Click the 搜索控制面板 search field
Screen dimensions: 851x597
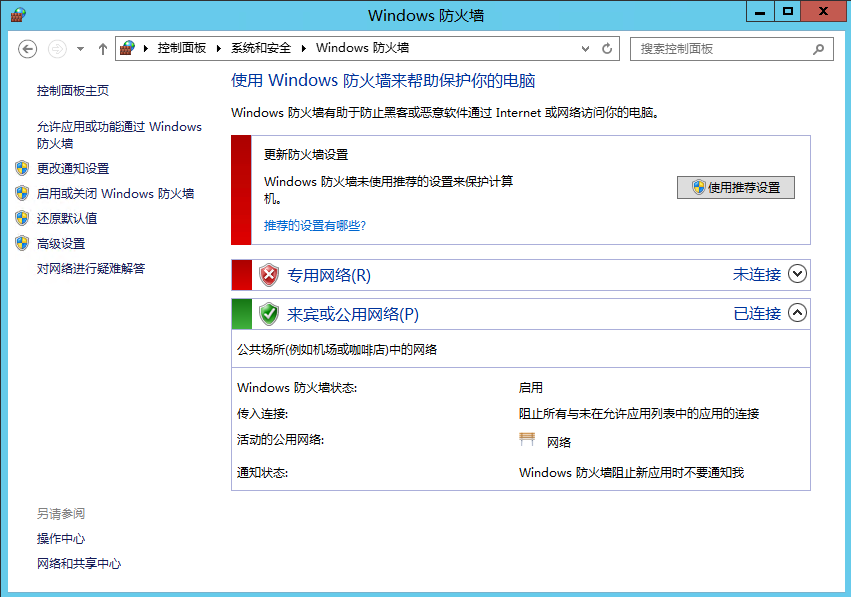click(720, 48)
